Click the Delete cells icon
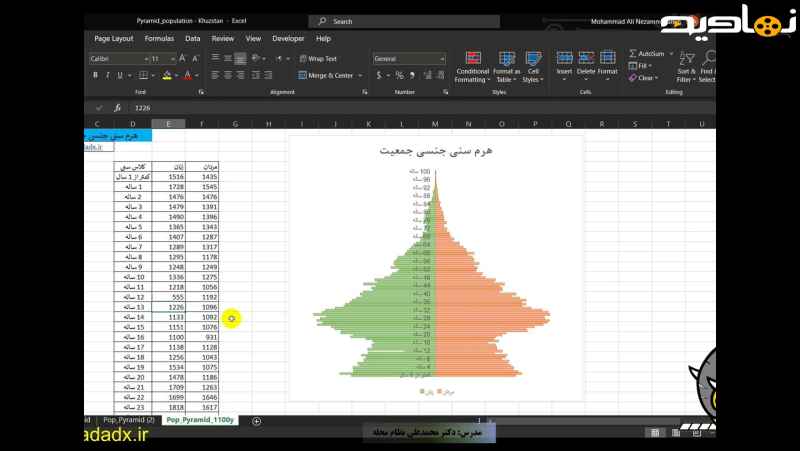Viewport: 800px width, 451px height. coord(586,62)
